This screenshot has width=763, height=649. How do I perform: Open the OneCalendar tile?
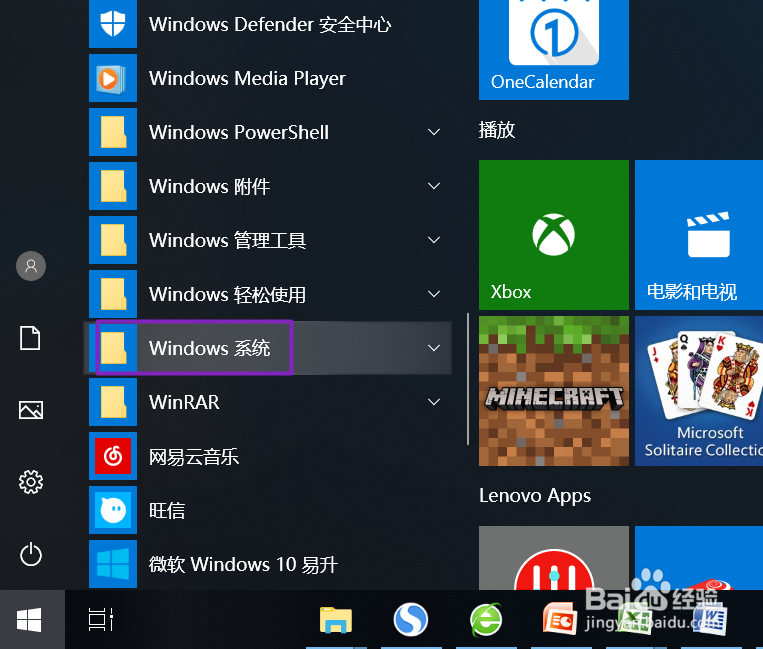(x=554, y=50)
